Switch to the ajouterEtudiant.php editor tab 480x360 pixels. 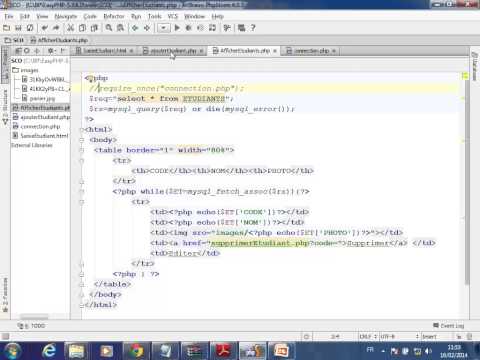(x=173, y=51)
